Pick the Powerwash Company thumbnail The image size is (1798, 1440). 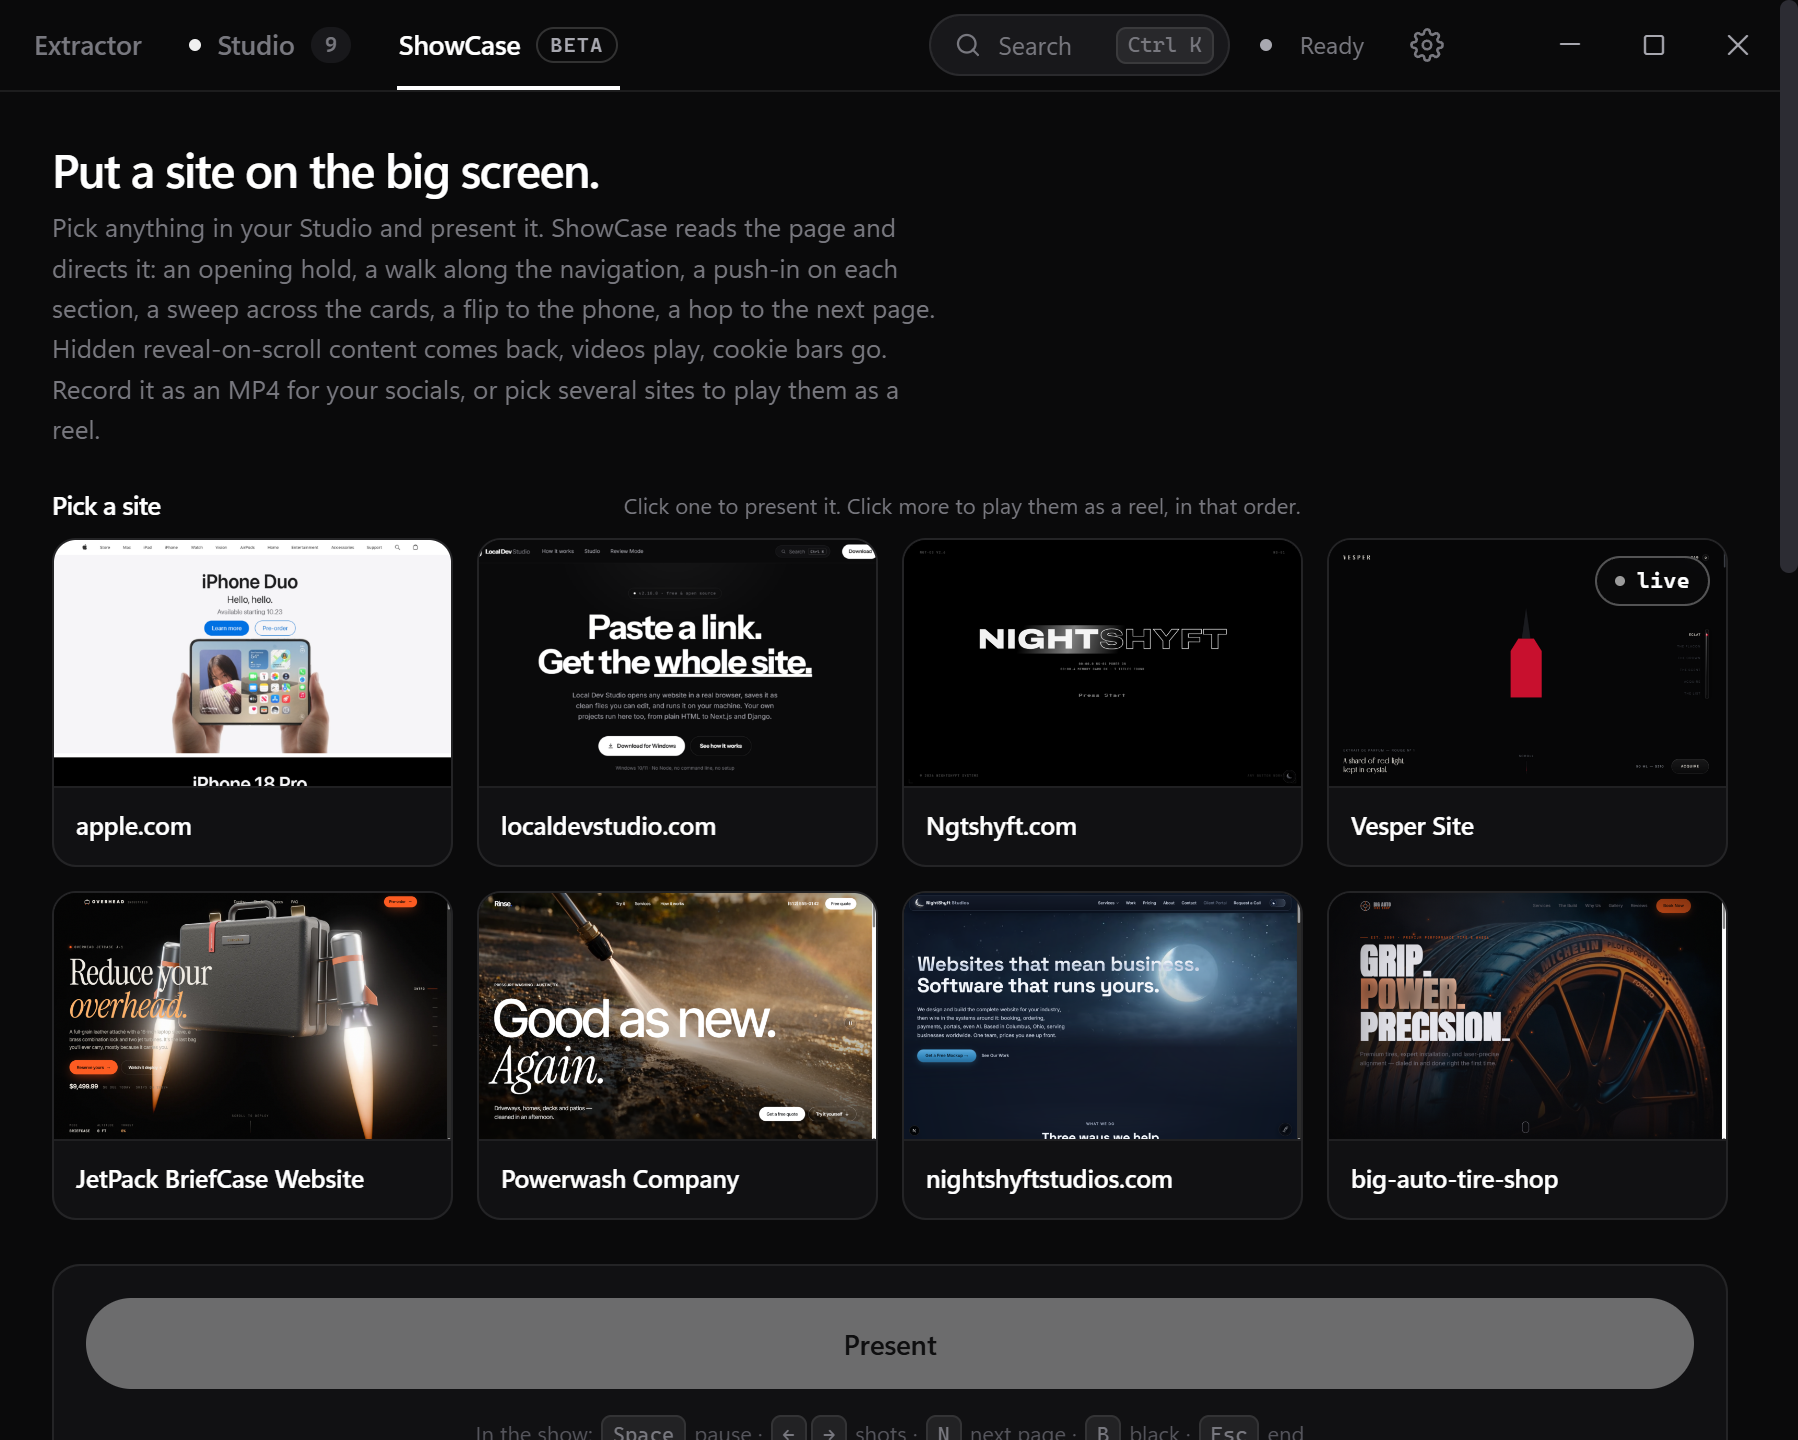[x=677, y=1016]
